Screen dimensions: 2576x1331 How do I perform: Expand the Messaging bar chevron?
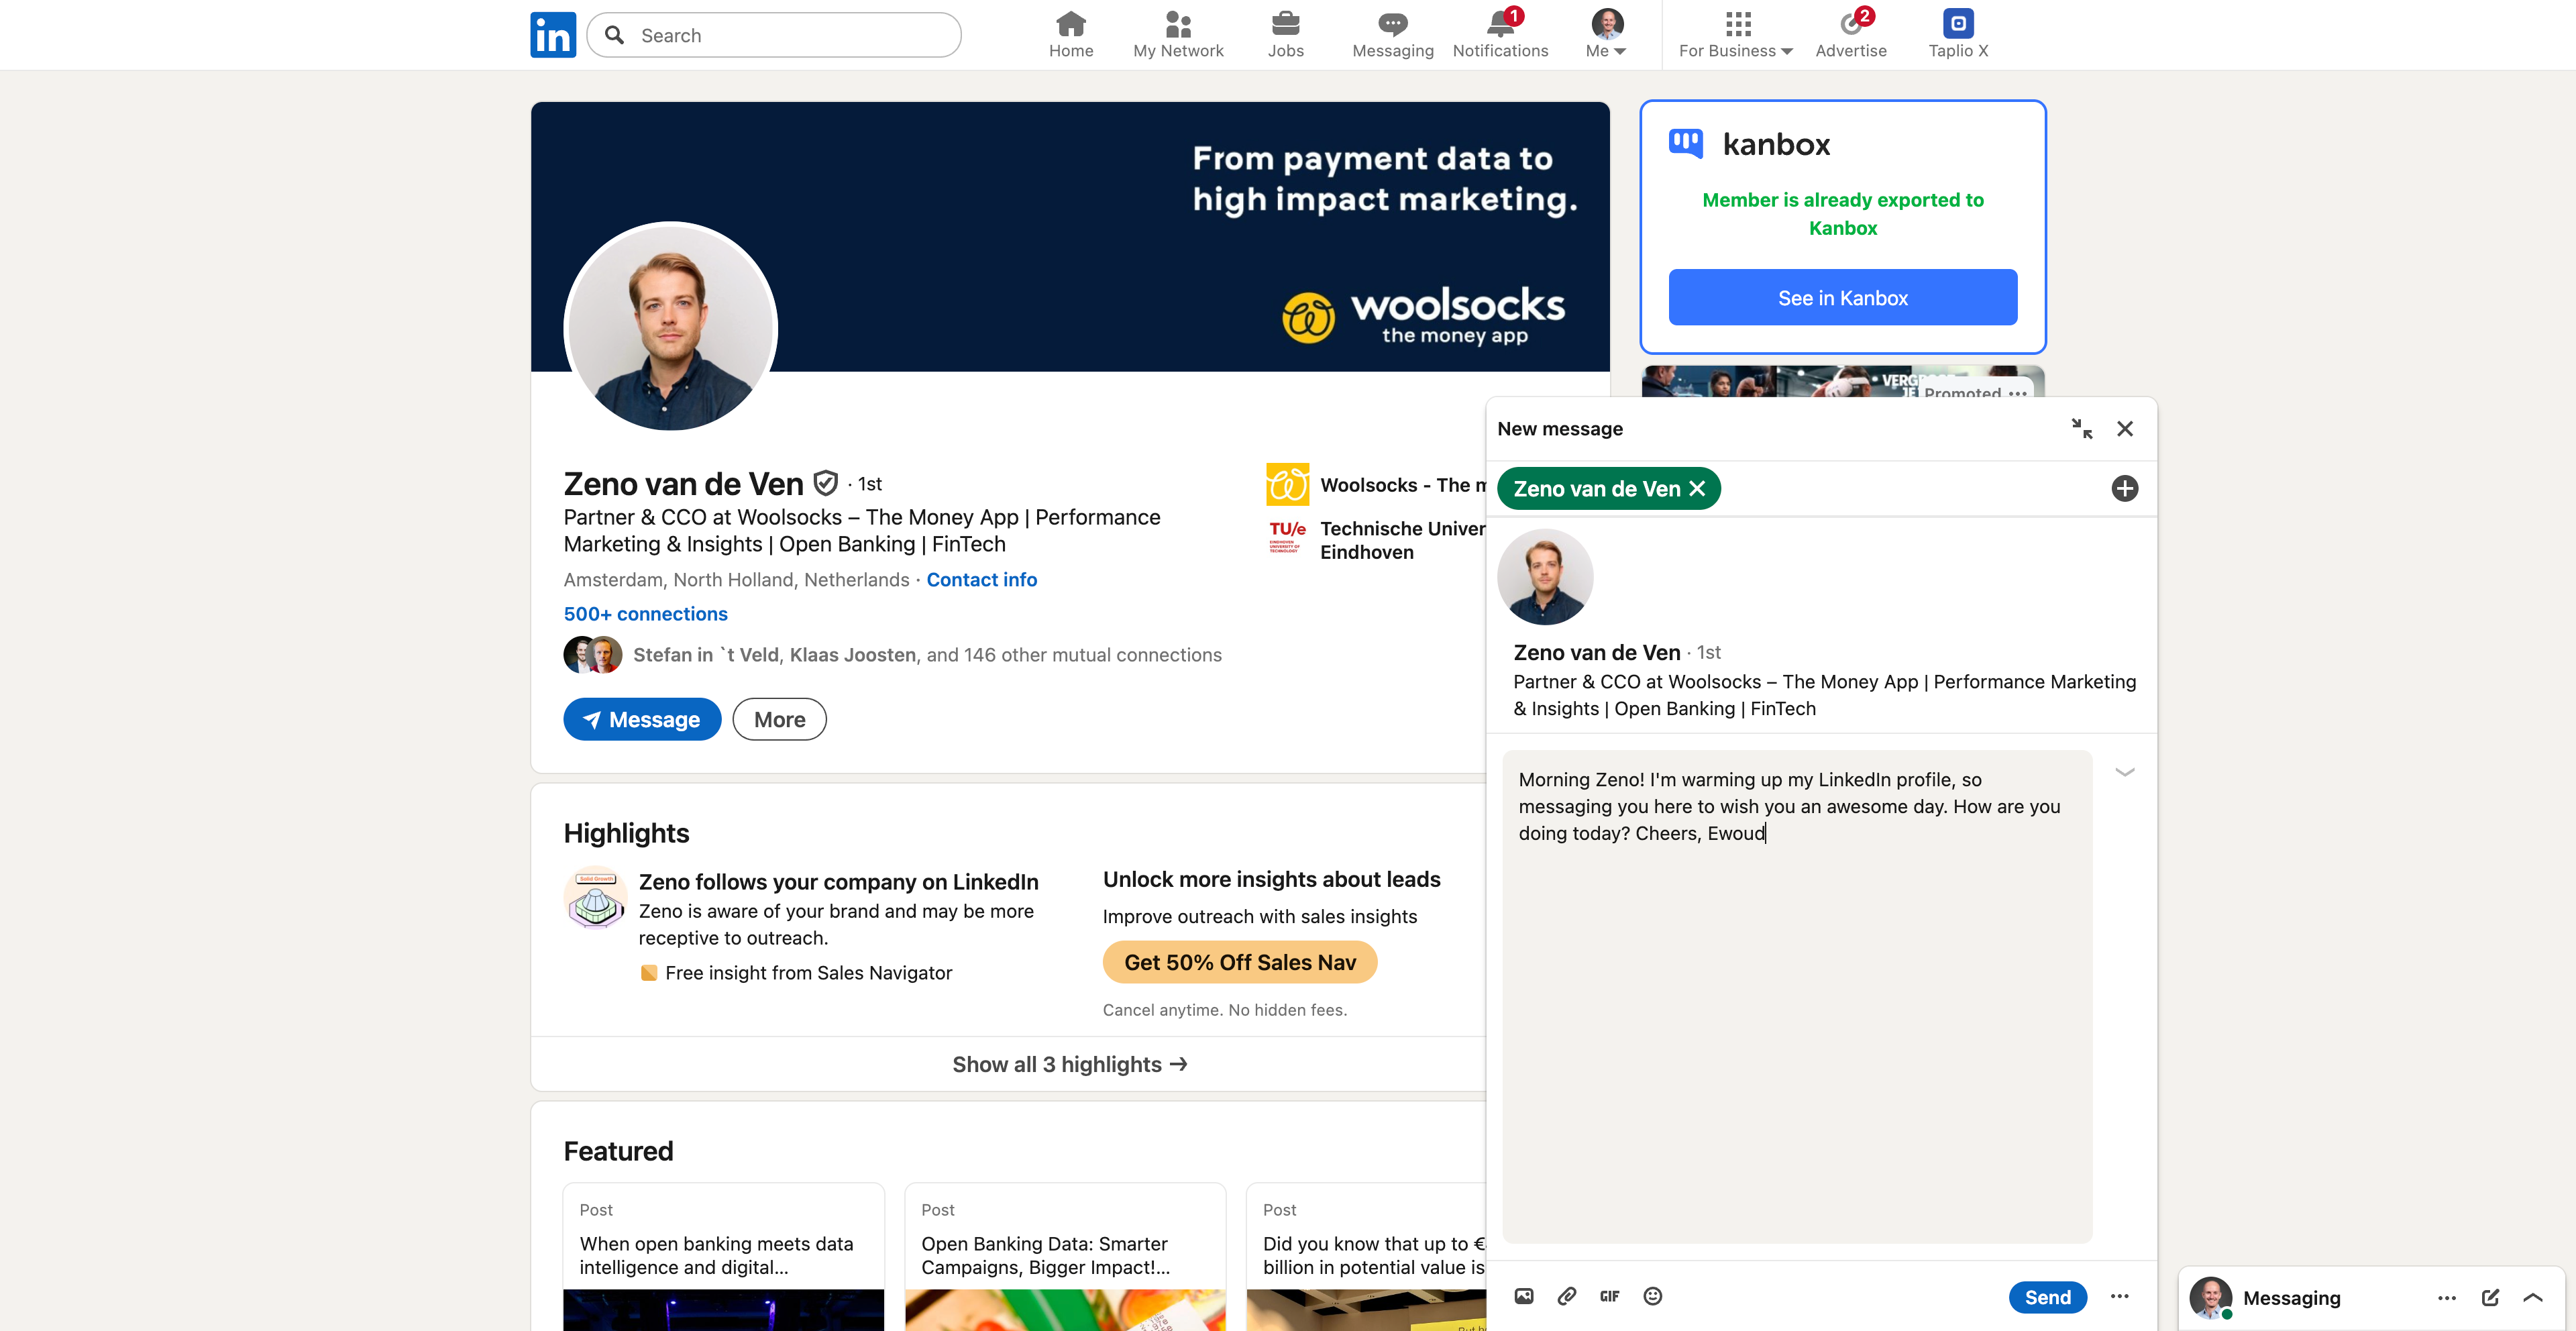coord(2533,1298)
